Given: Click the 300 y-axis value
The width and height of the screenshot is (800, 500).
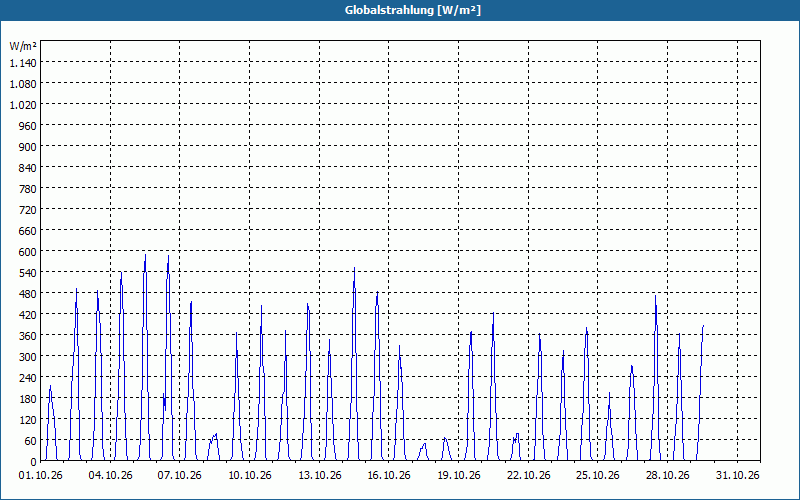Looking at the screenshot, I should tap(28, 357).
